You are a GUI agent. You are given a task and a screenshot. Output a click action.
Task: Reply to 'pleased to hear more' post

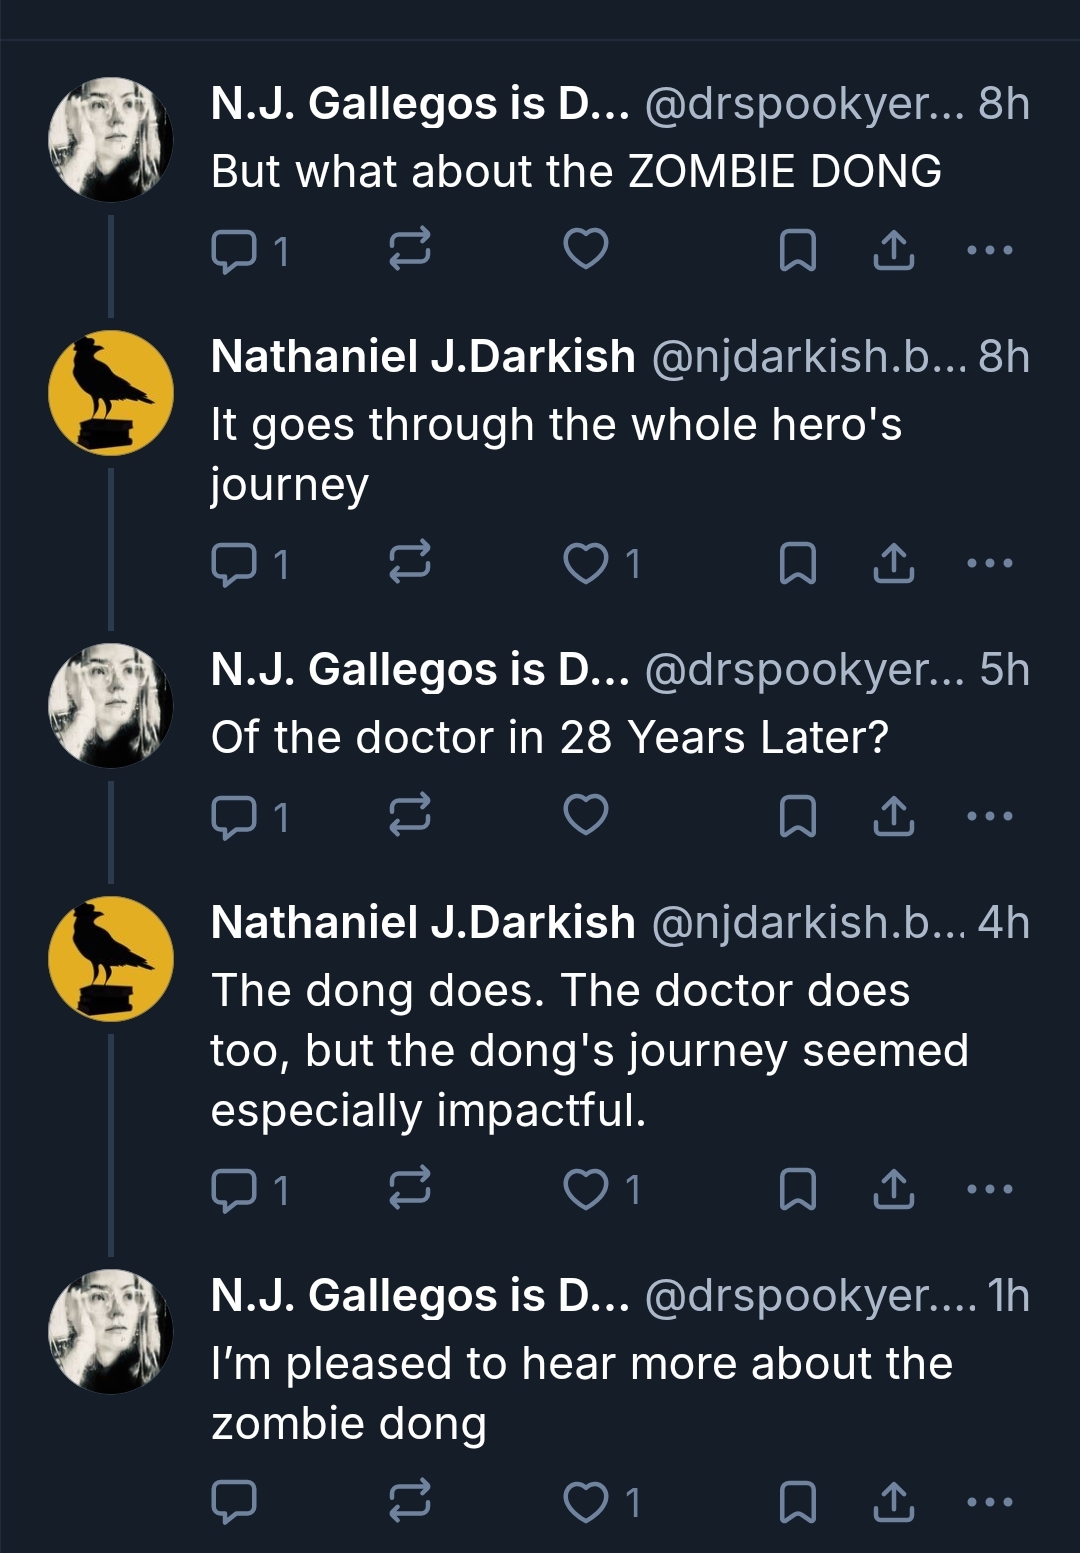(x=234, y=1501)
